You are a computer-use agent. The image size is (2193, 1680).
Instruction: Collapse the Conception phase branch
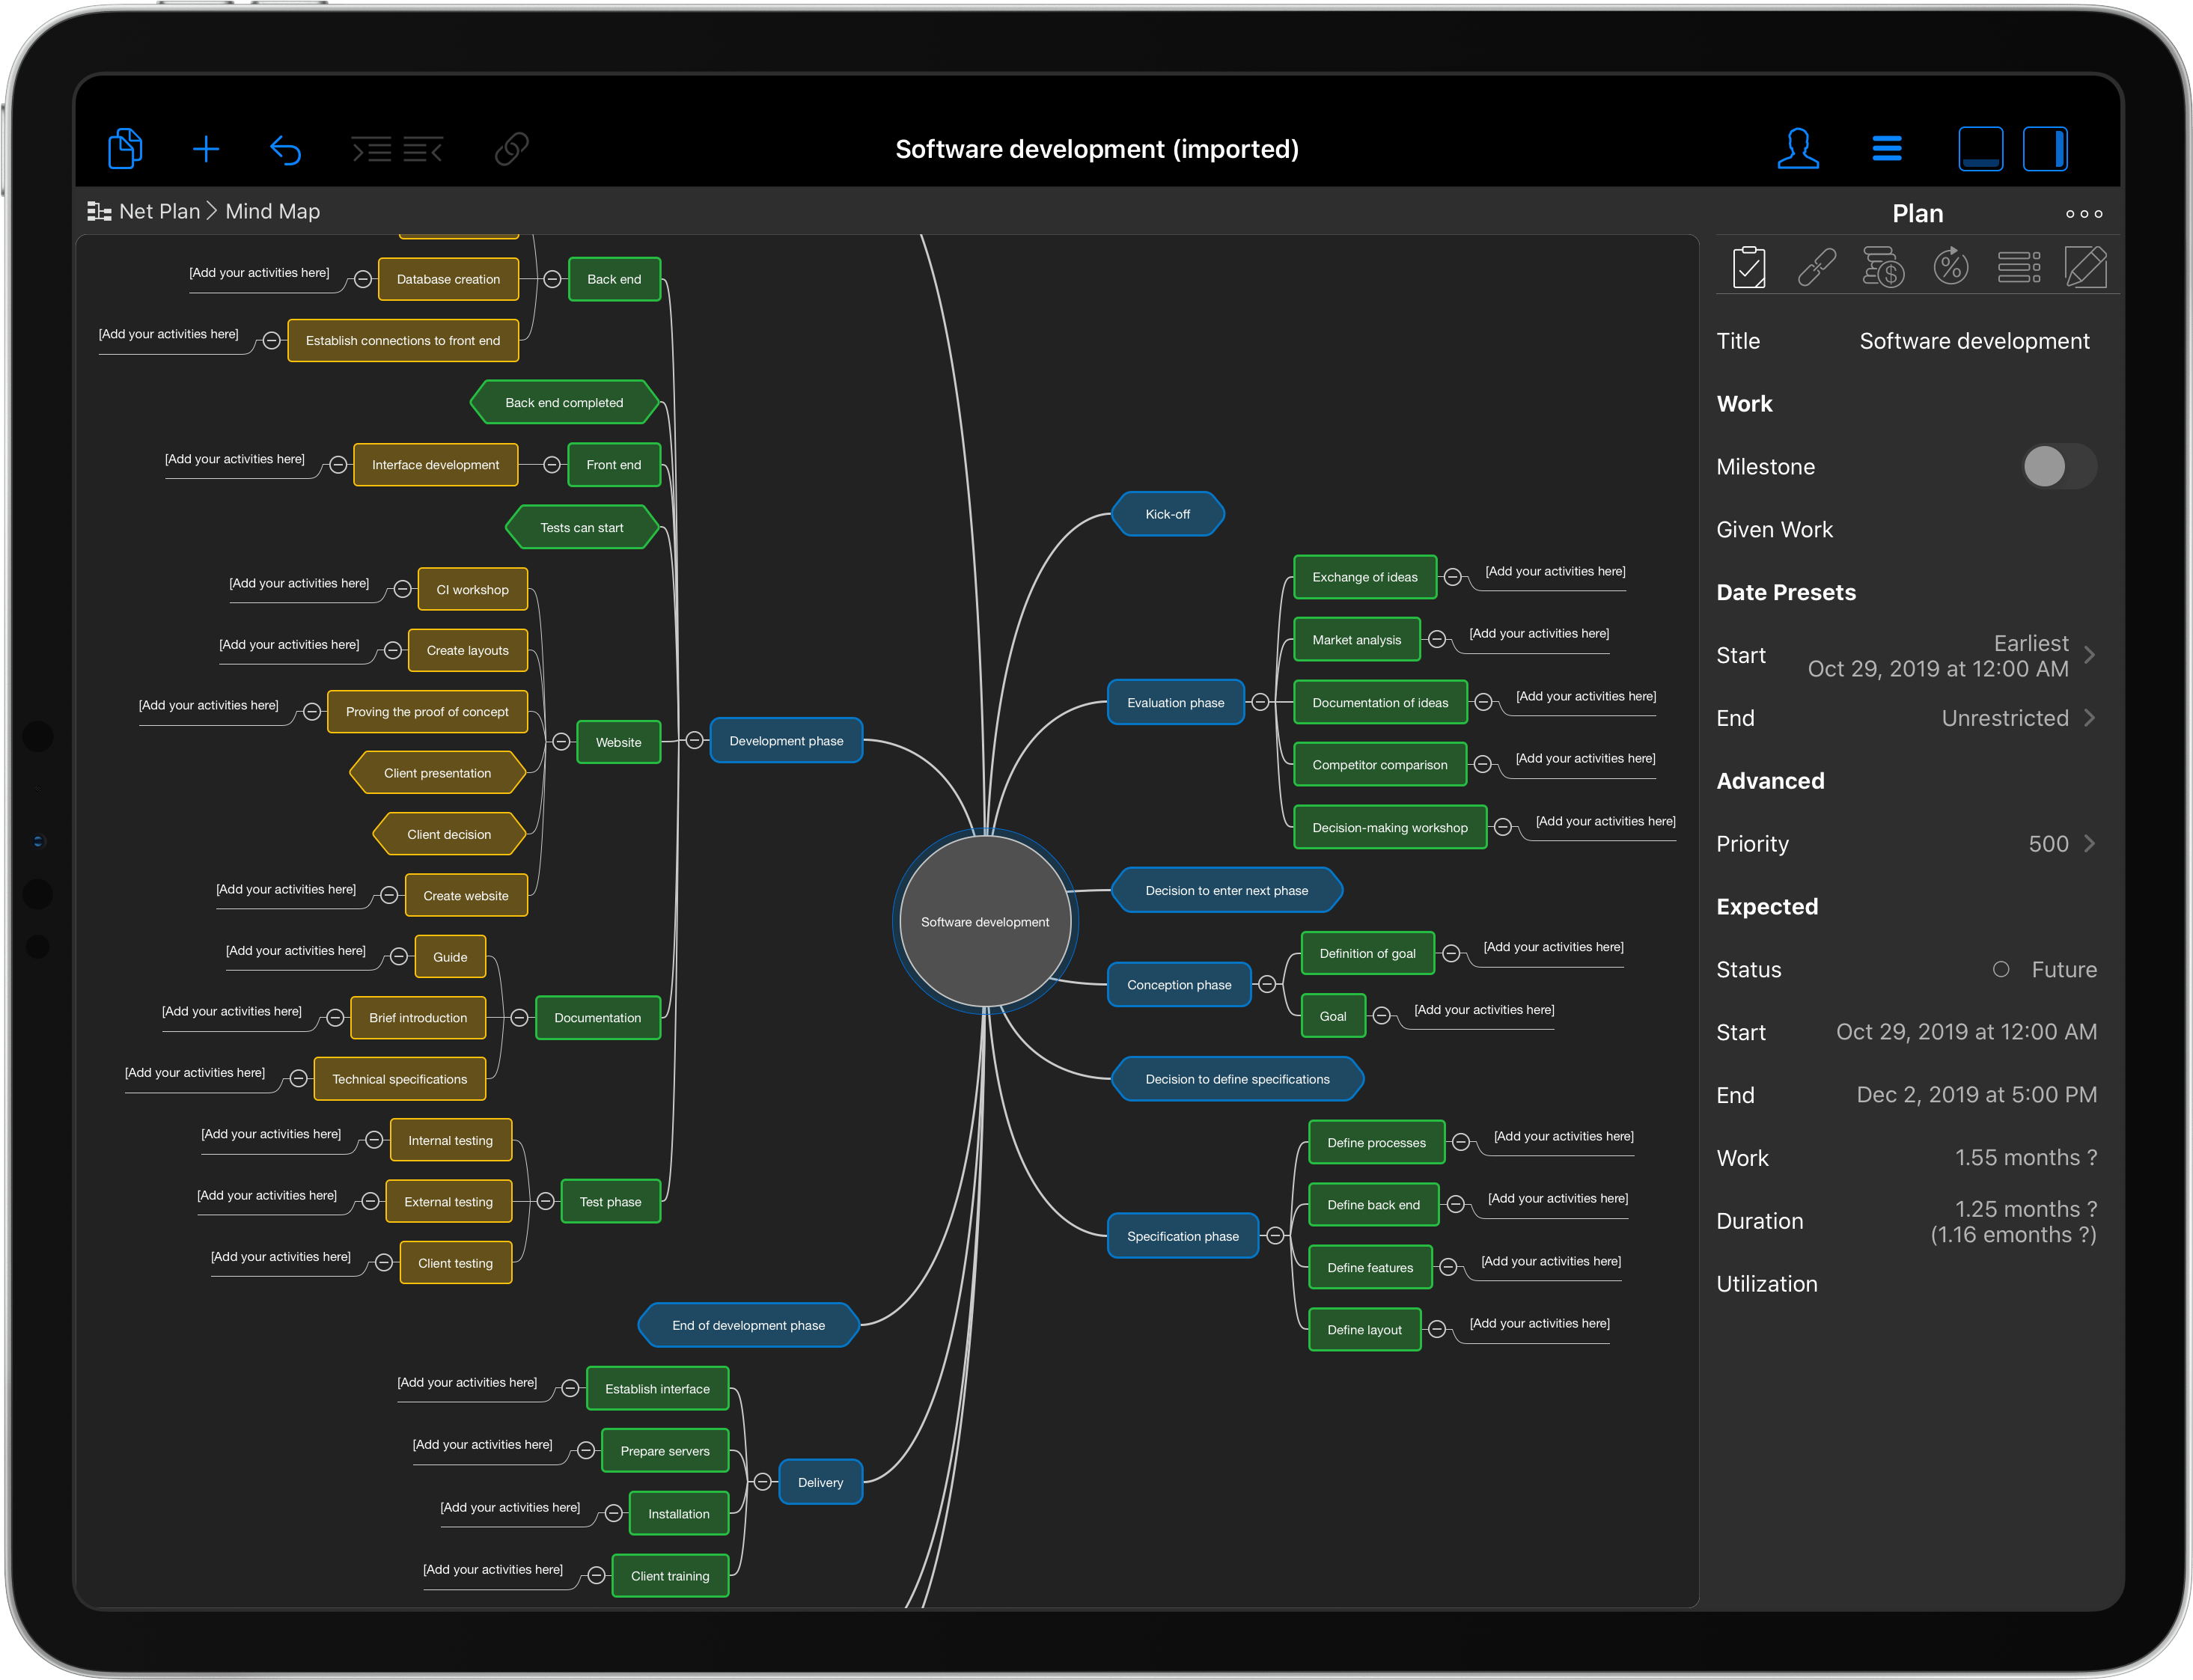(1266, 985)
